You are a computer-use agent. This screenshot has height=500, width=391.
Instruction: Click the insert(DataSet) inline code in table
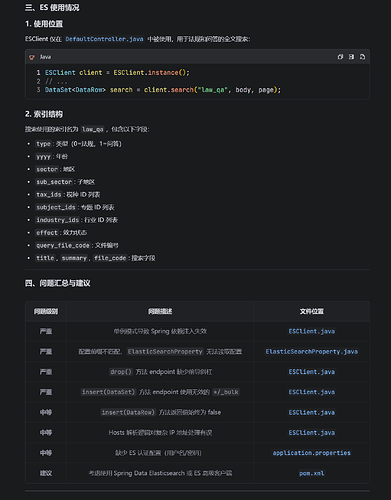coord(108,392)
